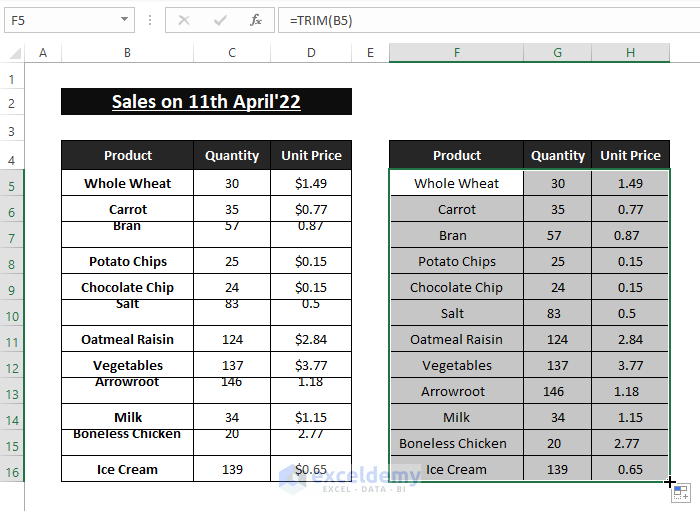Screen dimensions: 700x511
Task: Click the Whole Wheat cell in column F
Action: click(x=456, y=183)
